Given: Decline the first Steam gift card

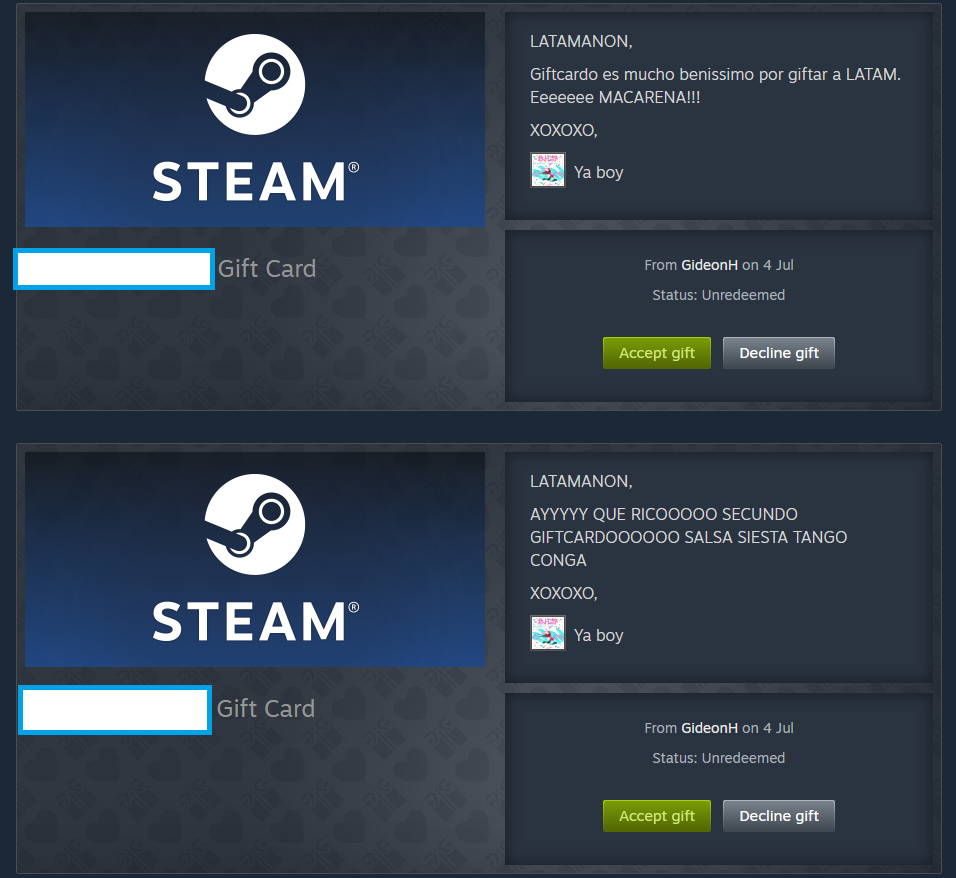Looking at the screenshot, I should click(x=779, y=353).
